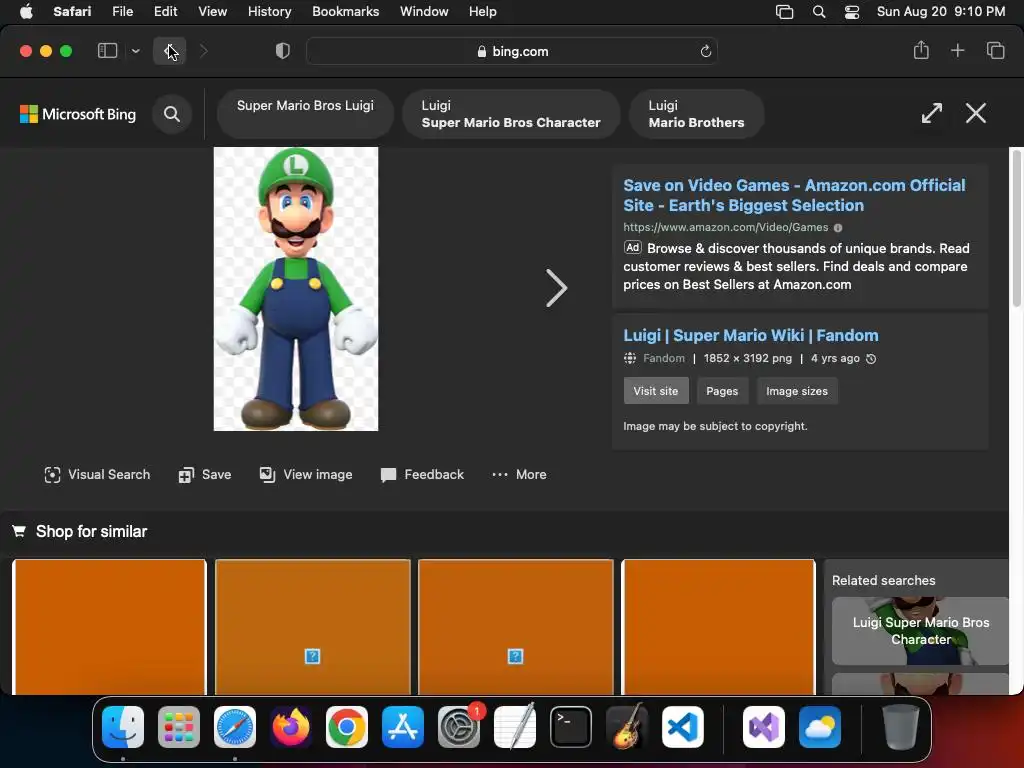Click the bing.com address bar
1024x768 pixels.
(x=512, y=51)
